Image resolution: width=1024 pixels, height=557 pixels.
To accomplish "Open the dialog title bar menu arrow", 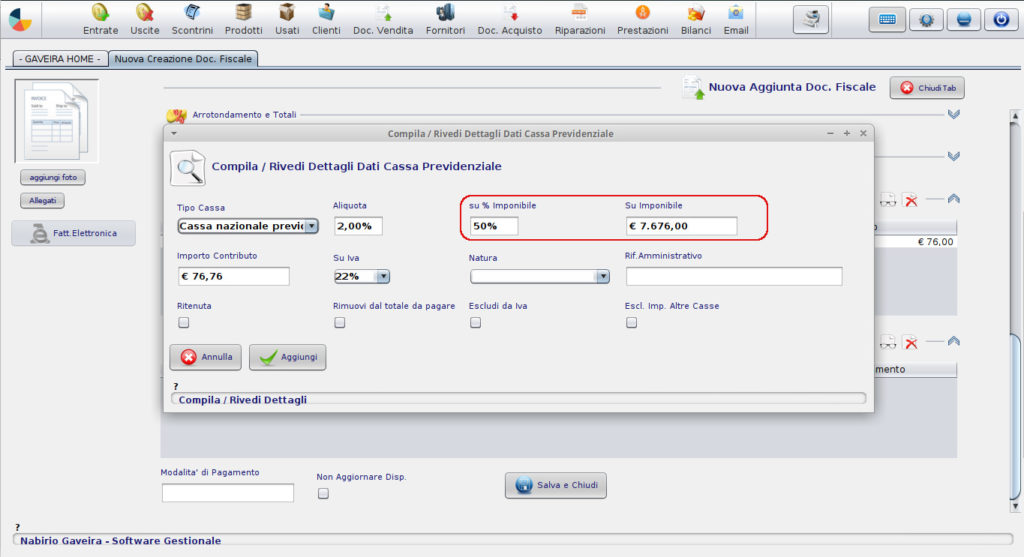I will click(x=174, y=133).
